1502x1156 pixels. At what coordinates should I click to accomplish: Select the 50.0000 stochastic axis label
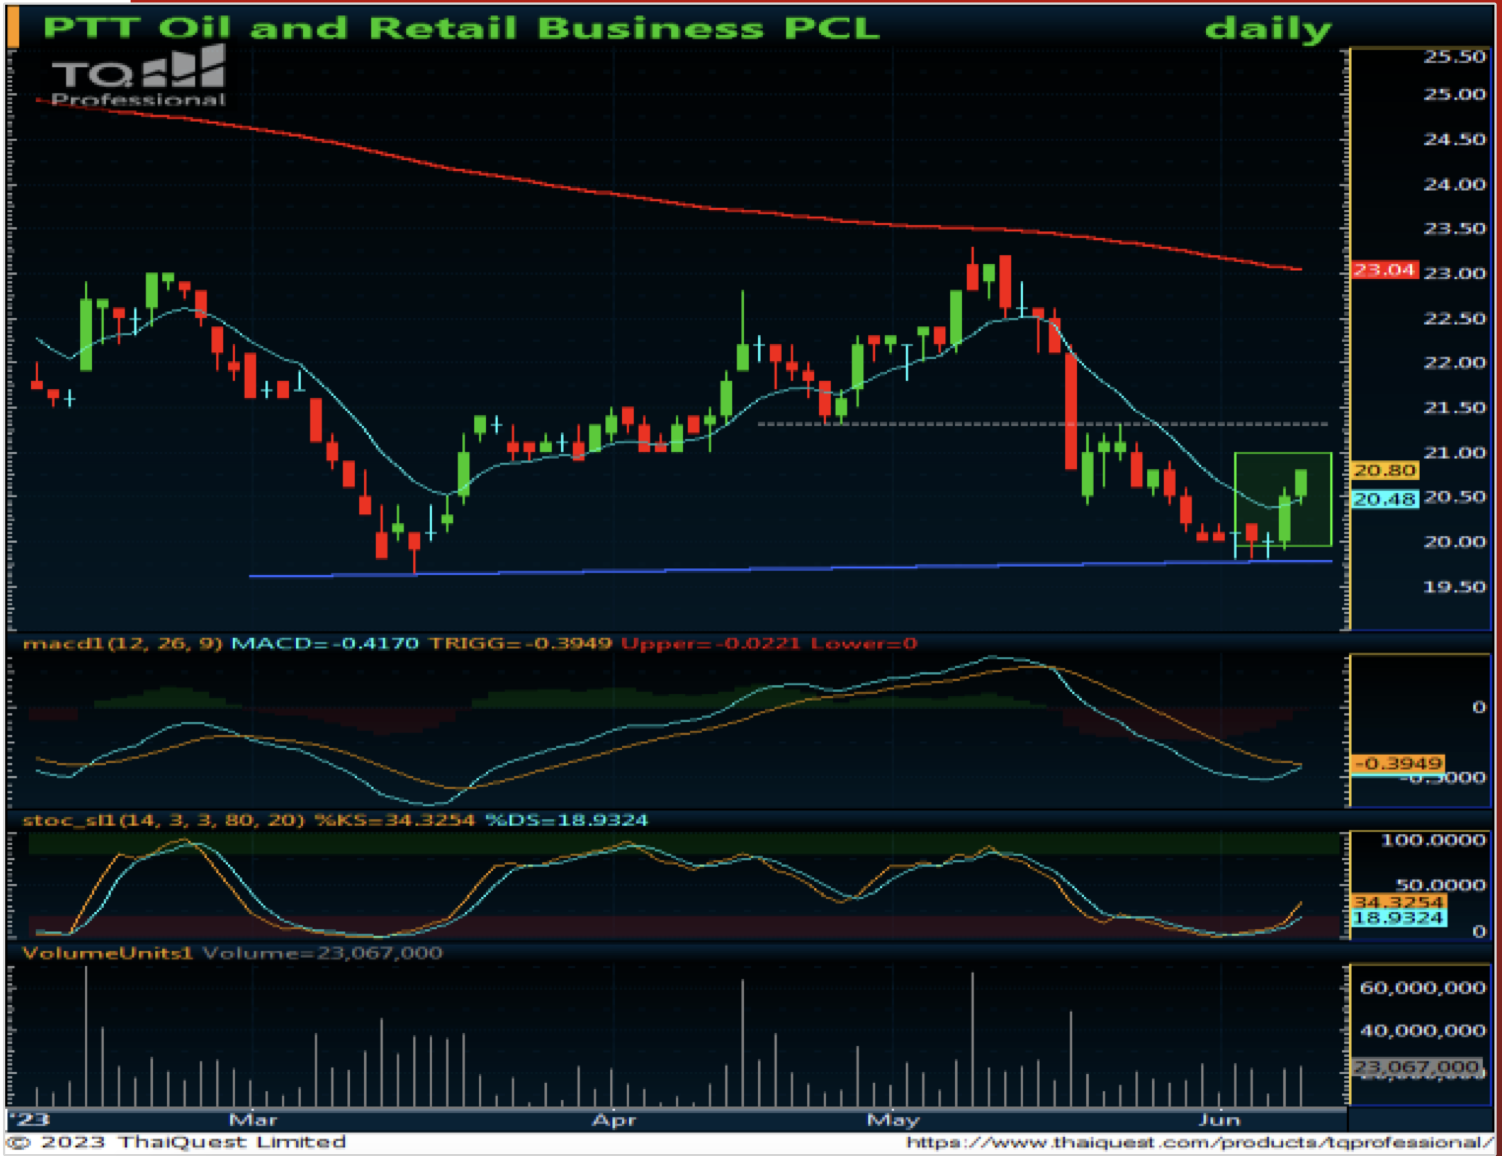tap(1440, 885)
